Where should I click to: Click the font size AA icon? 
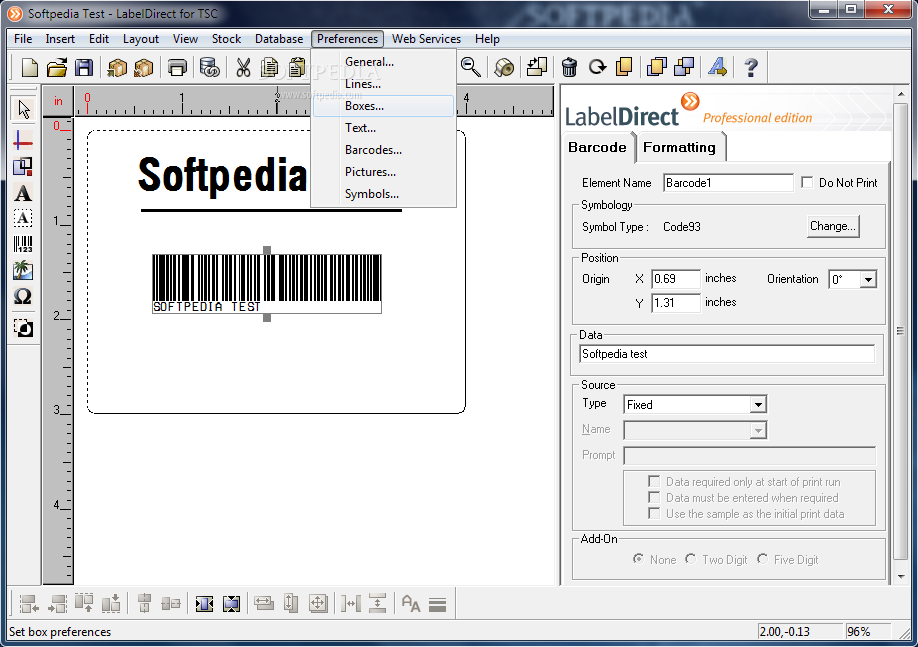click(x=411, y=604)
